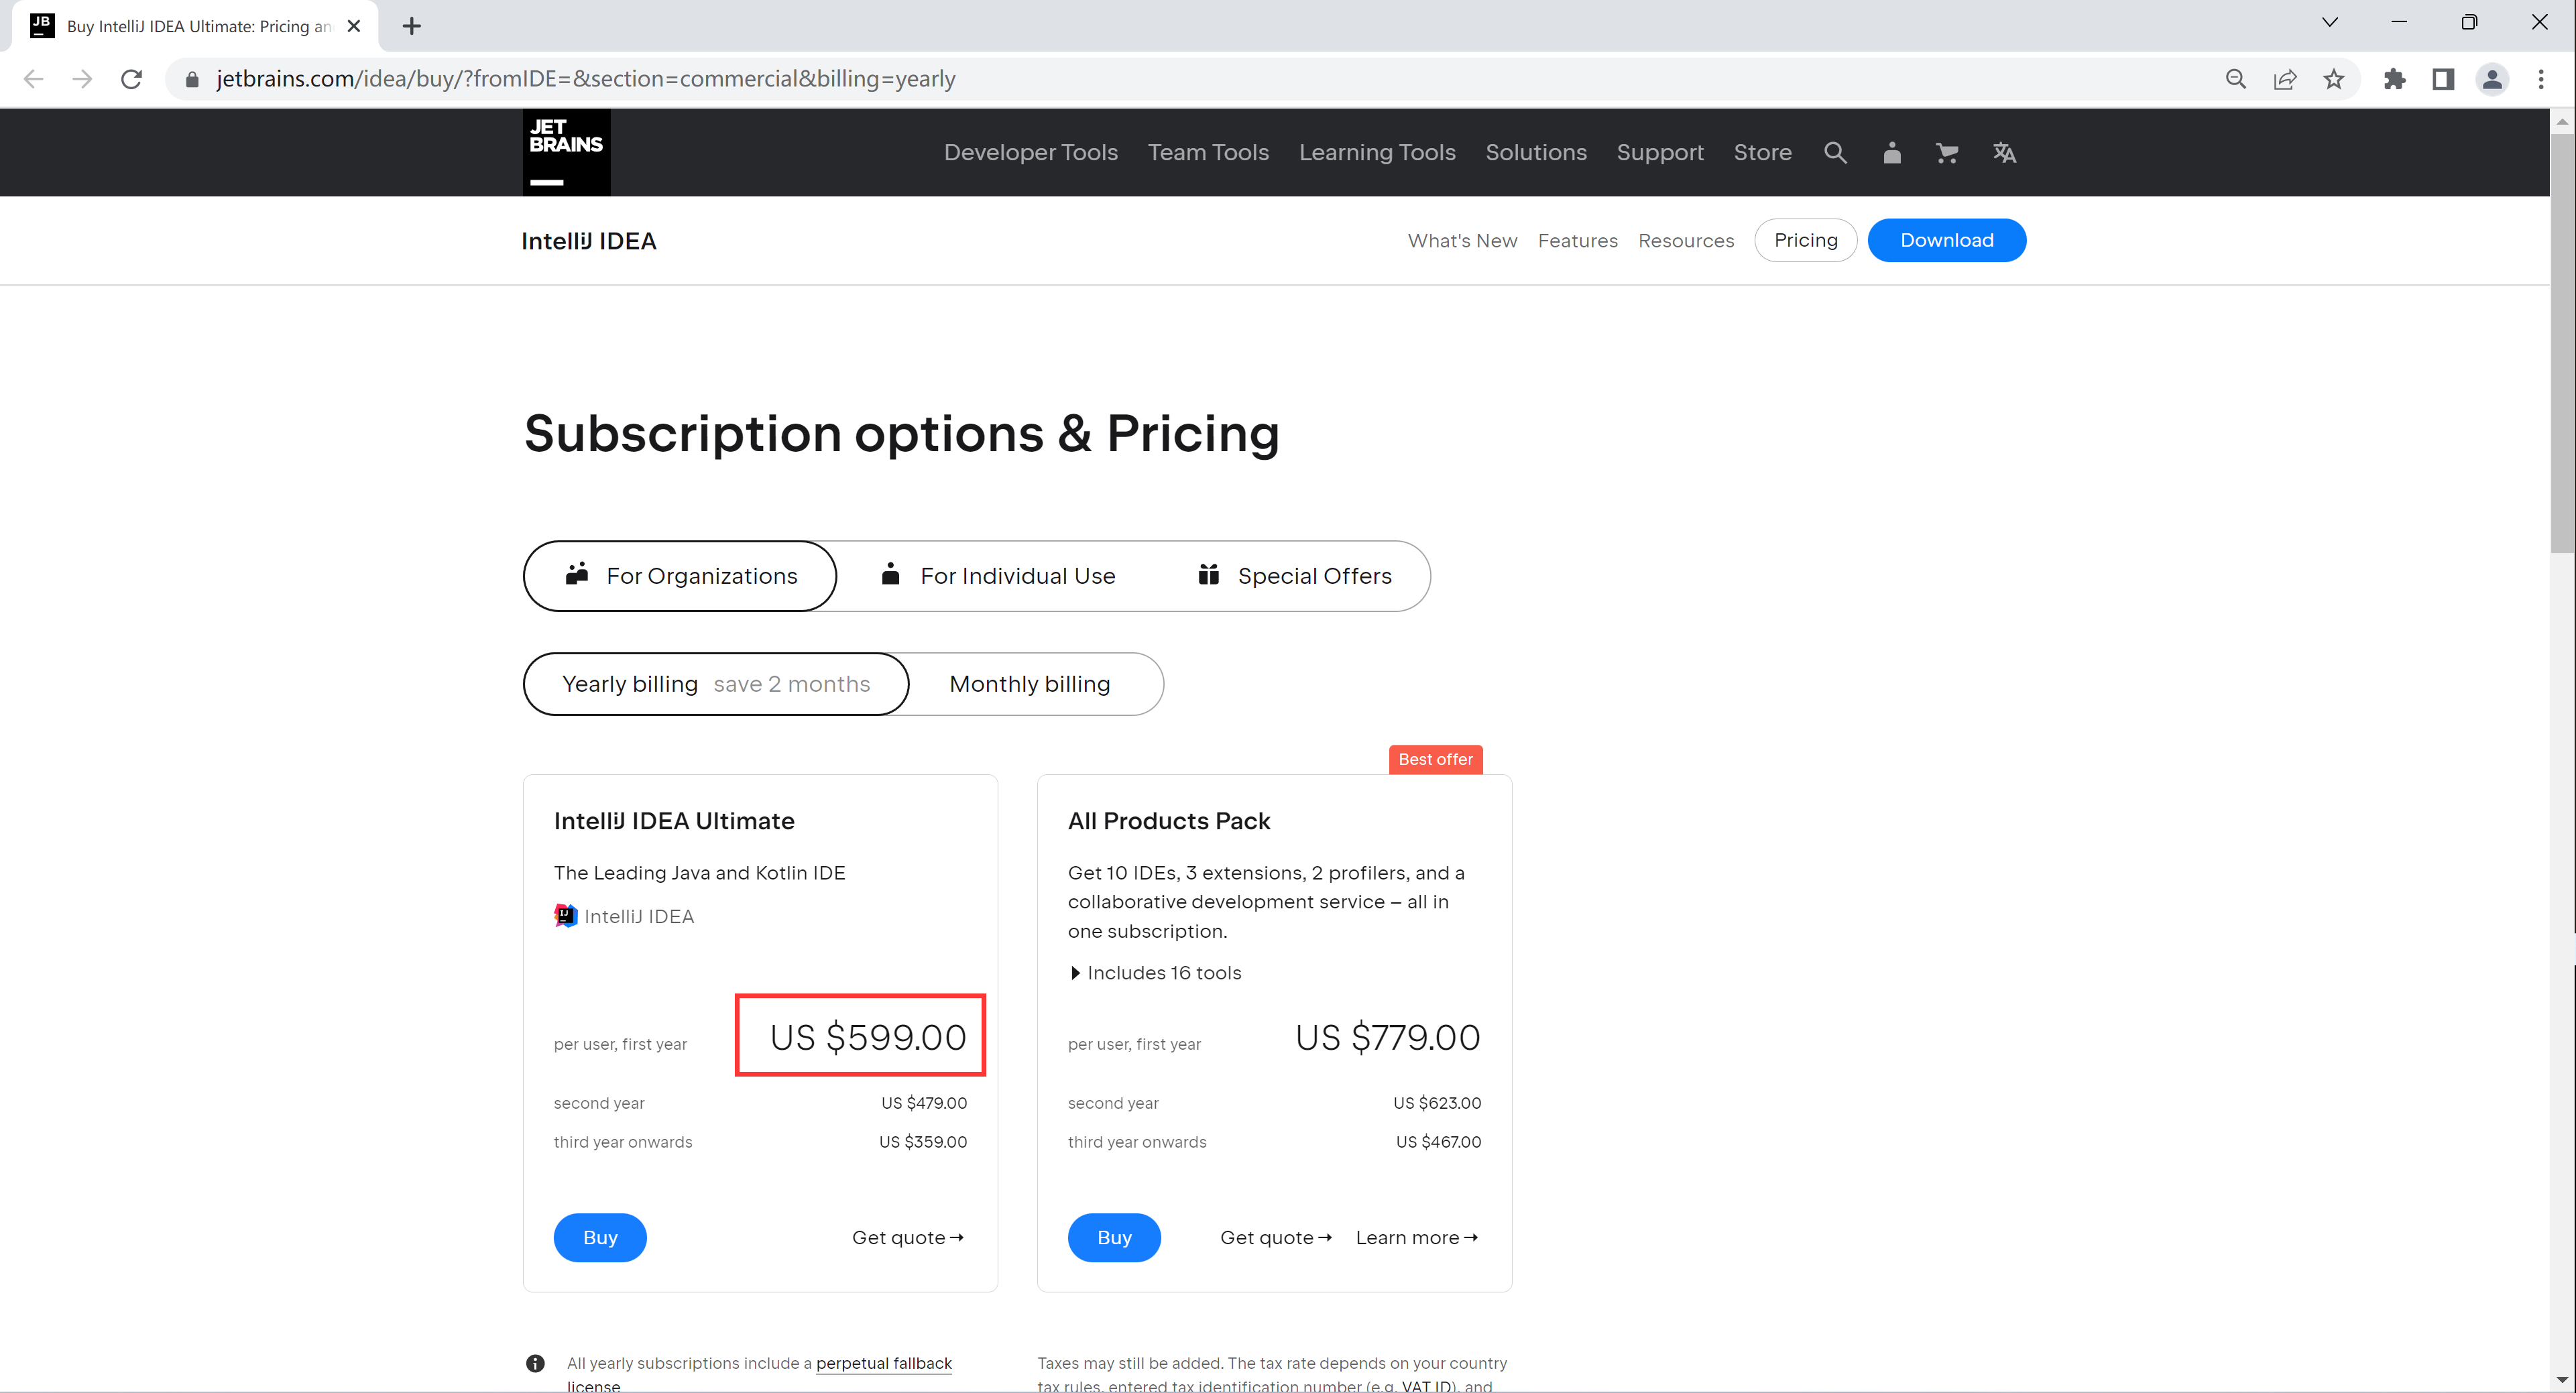The width and height of the screenshot is (2576, 1393).
Task: Open the JetBrains account person icon
Action: [1891, 153]
